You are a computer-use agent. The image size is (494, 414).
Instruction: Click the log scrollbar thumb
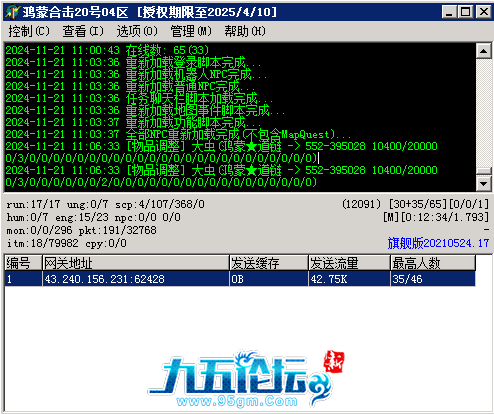(x=483, y=171)
